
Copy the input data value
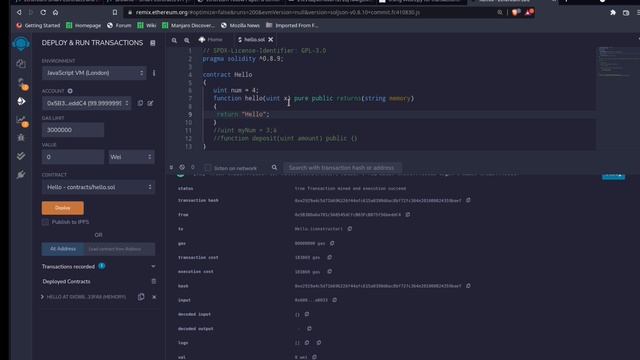(334, 300)
